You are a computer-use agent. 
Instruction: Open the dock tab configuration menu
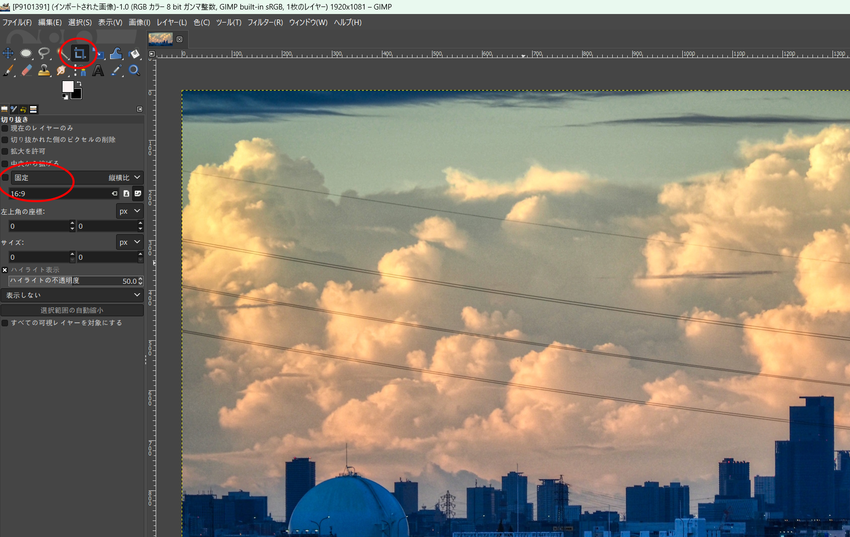139,109
